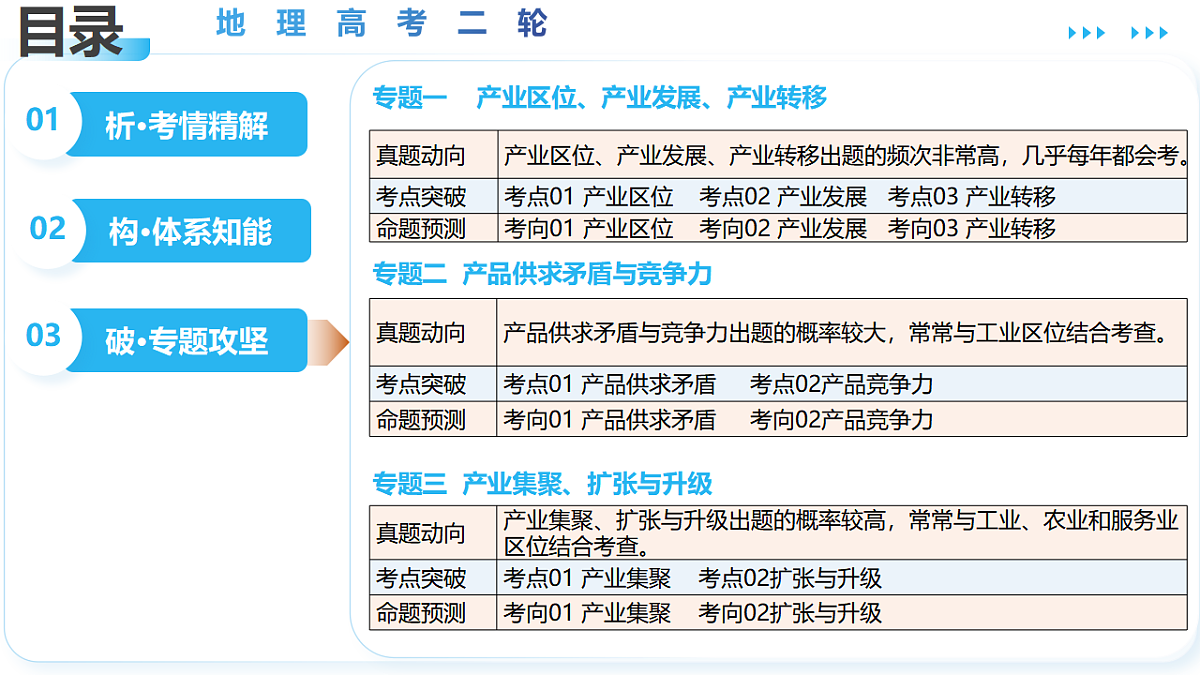Click text 产业集聚、扩张与升级出题的概率较高
The width and height of the screenshot is (1200, 675).
tap(694, 520)
